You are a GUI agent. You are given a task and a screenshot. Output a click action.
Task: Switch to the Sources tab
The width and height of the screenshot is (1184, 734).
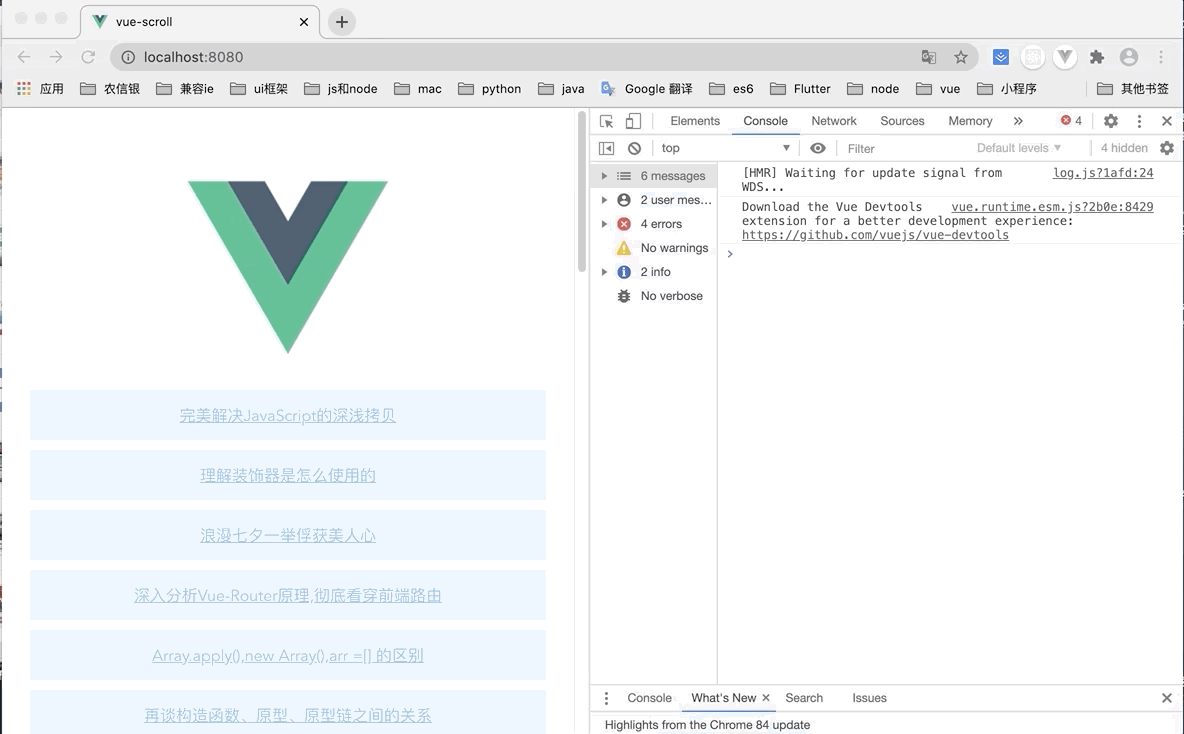902,121
